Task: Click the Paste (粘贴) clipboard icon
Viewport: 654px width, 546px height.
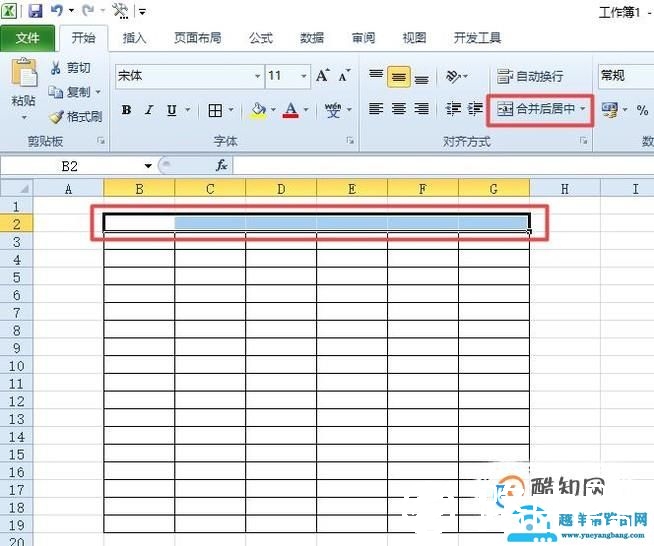Action: 24,73
